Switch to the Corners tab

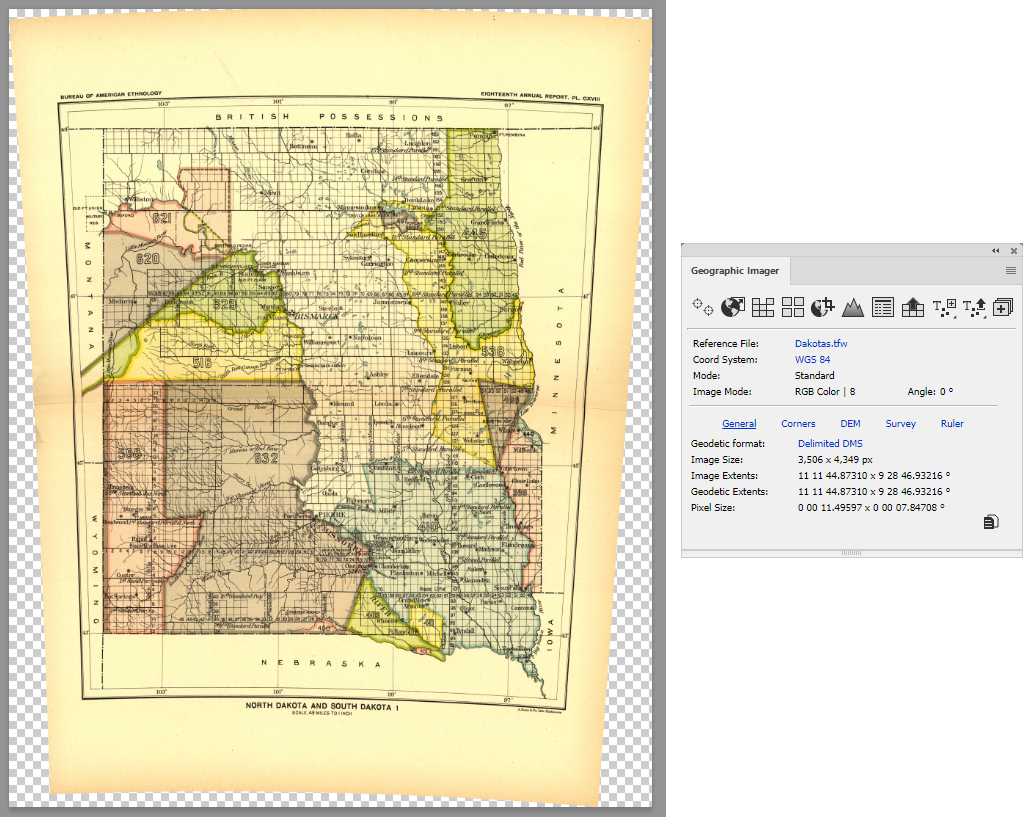[798, 424]
